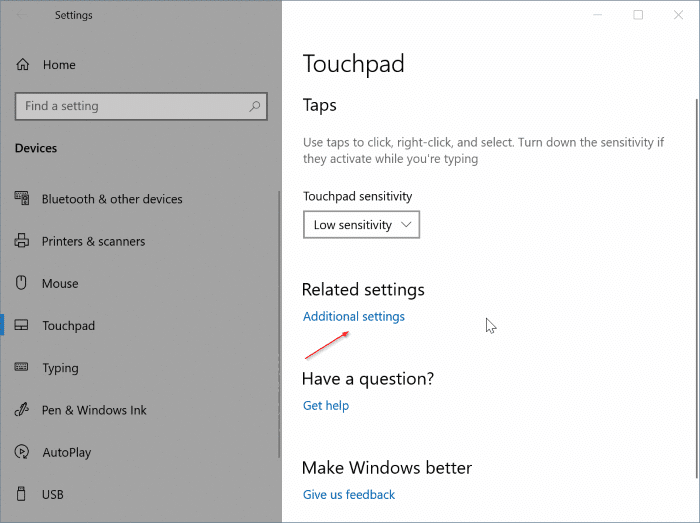Image resolution: width=700 pixels, height=523 pixels.
Task: Click the Typing keyboard icon
Action: pyautogui.click(x=21, y=367)
